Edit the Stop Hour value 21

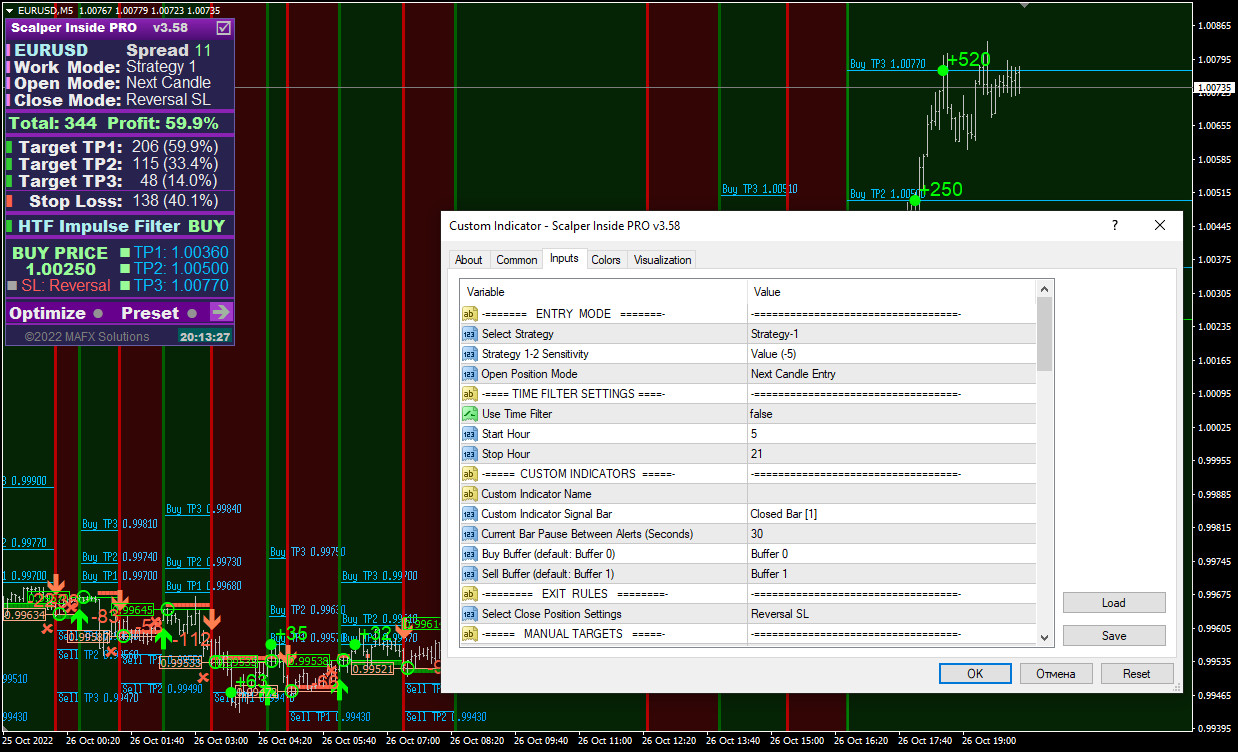(x=892, y=454)
